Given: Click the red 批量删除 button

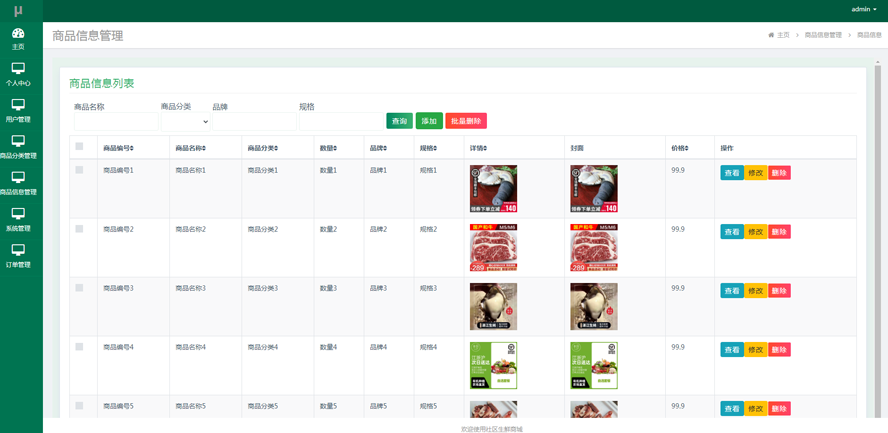Looking at the screenshot, I should click(466, 121).
